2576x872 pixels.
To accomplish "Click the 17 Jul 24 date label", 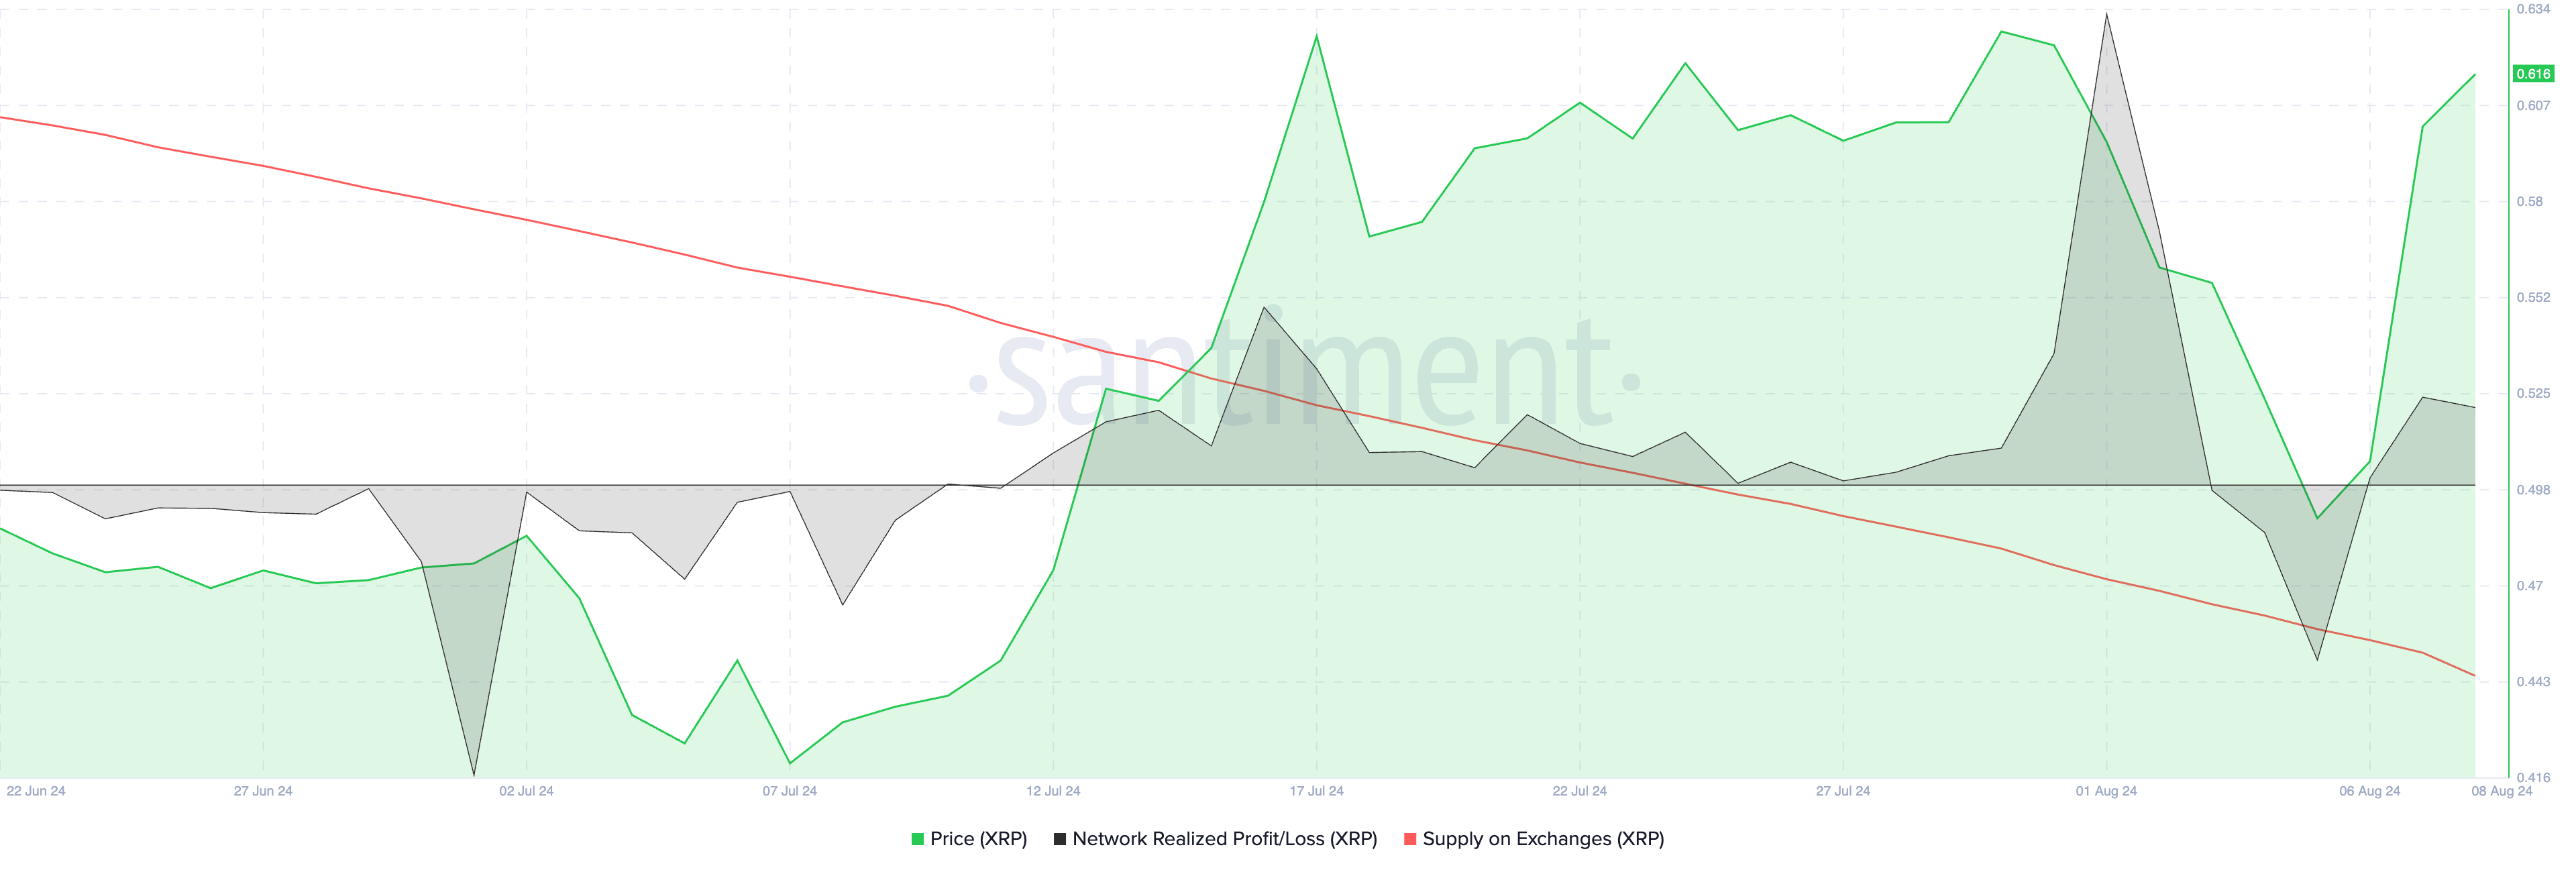I will coord(1316,791).
